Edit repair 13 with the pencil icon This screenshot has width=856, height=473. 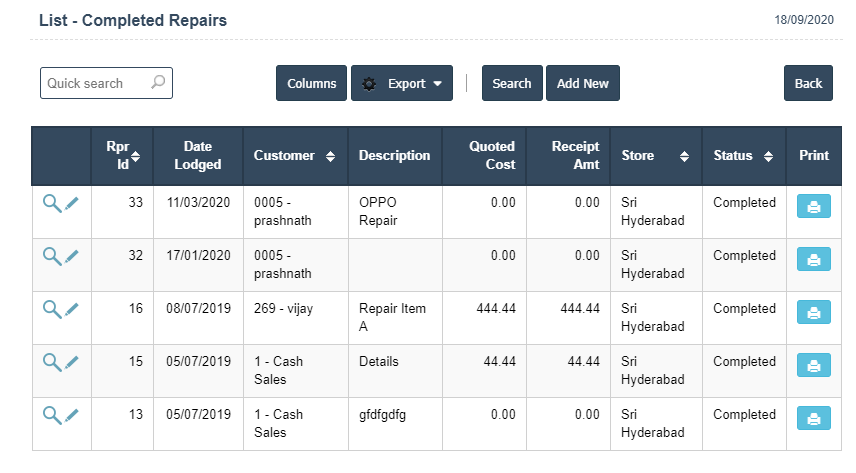pos(72,416)
